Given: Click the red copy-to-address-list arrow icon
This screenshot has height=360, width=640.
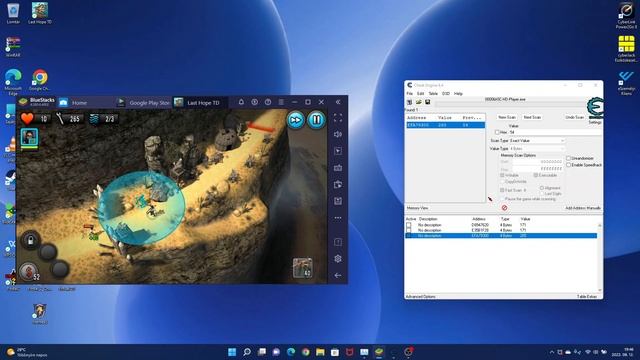Looking at the screenshot, I should coord(490,199).
